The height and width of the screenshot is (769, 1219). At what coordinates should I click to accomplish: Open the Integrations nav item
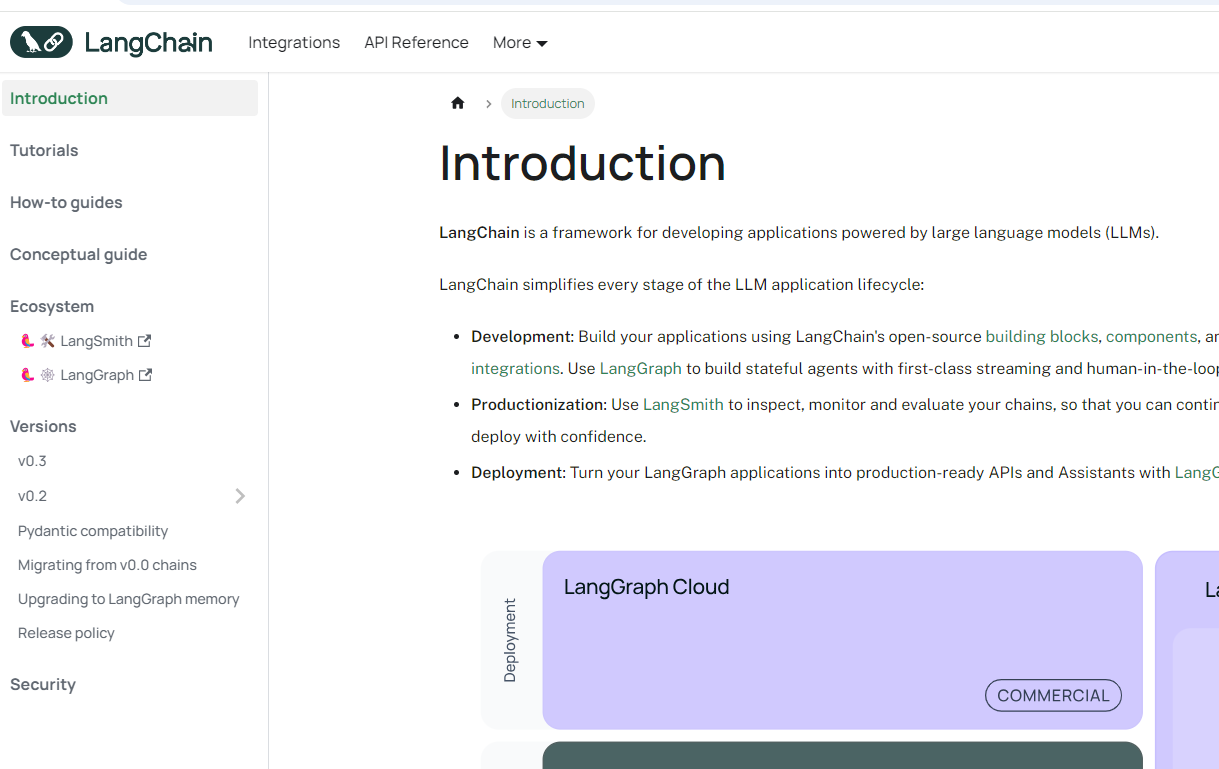point(294,42)
